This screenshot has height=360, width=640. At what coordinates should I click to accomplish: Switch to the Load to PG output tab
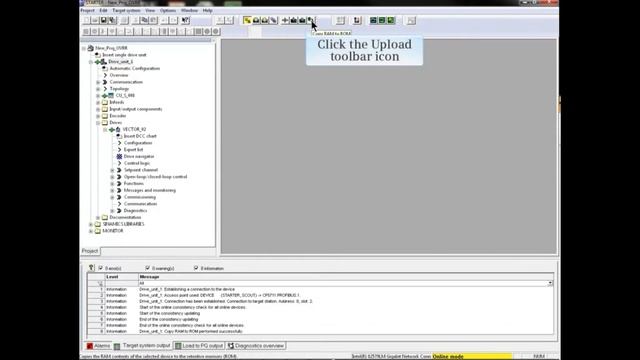pos(199,346)
